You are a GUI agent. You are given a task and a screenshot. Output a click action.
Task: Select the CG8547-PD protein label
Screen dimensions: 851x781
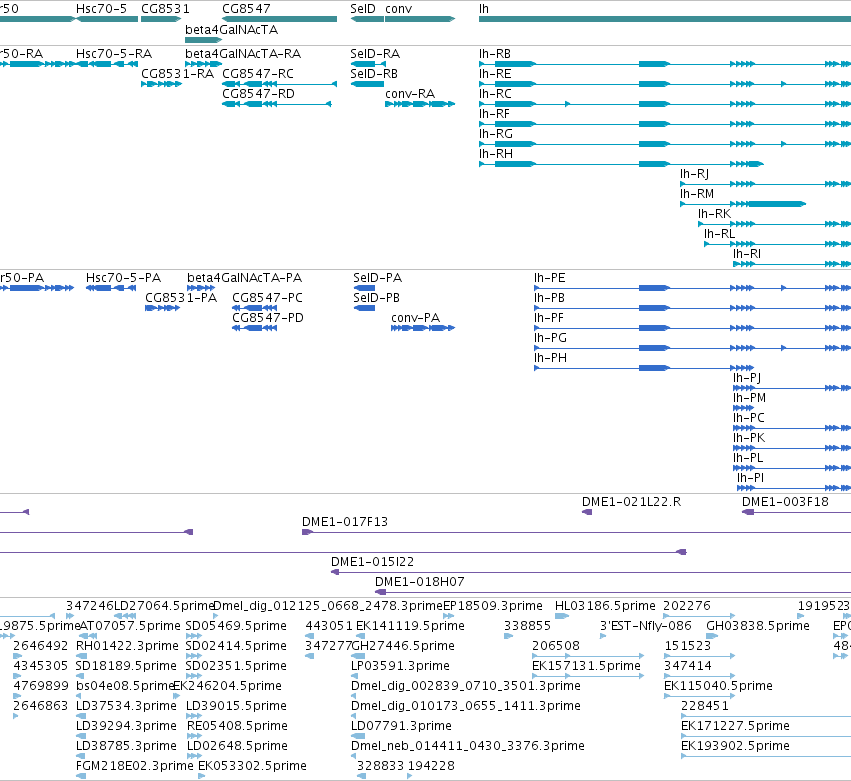click(x=268, y=318)
